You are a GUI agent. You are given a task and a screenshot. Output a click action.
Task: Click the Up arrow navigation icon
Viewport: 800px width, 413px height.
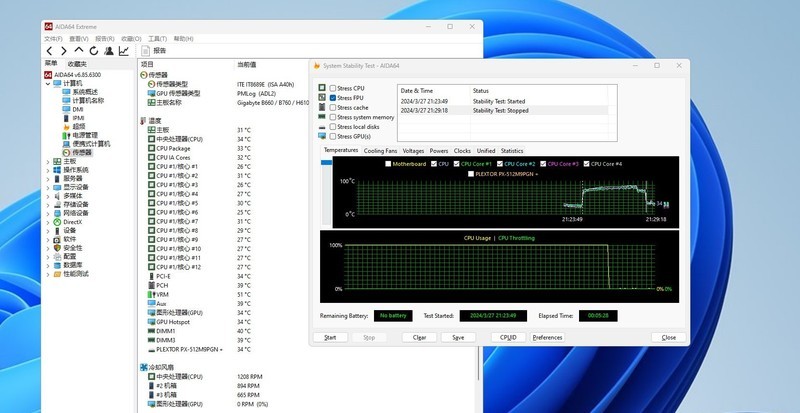(x=79, y=50)
